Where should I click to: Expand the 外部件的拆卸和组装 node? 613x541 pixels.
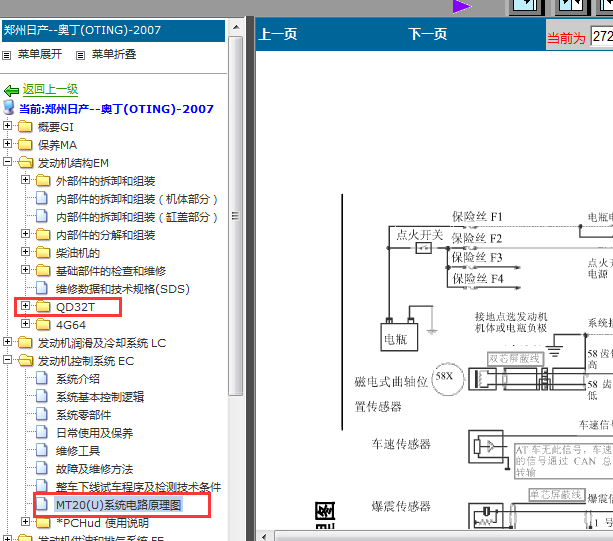tap(25, 179)
